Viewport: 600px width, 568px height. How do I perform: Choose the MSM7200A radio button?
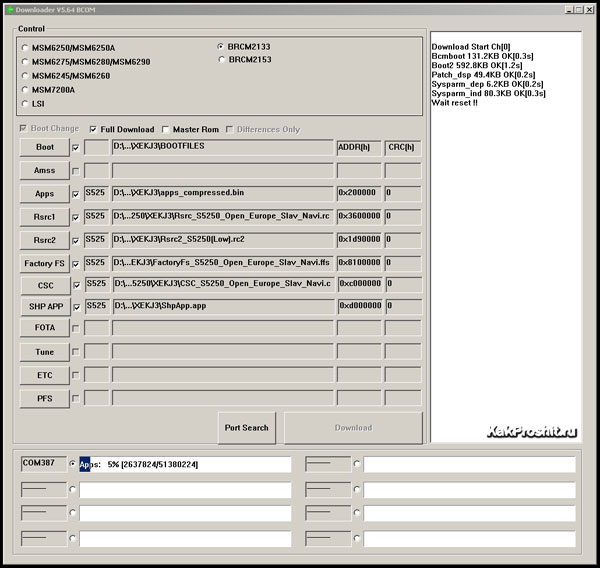click(25, 90)
